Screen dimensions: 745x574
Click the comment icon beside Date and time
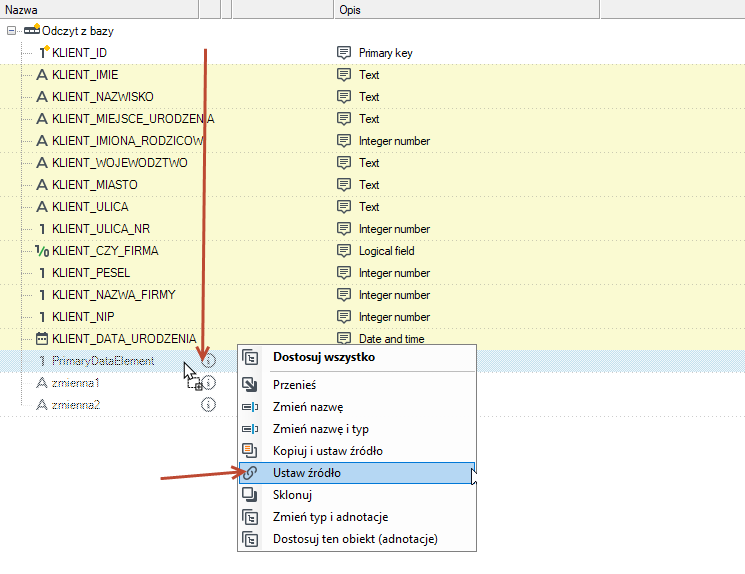(x=344, y=338)
